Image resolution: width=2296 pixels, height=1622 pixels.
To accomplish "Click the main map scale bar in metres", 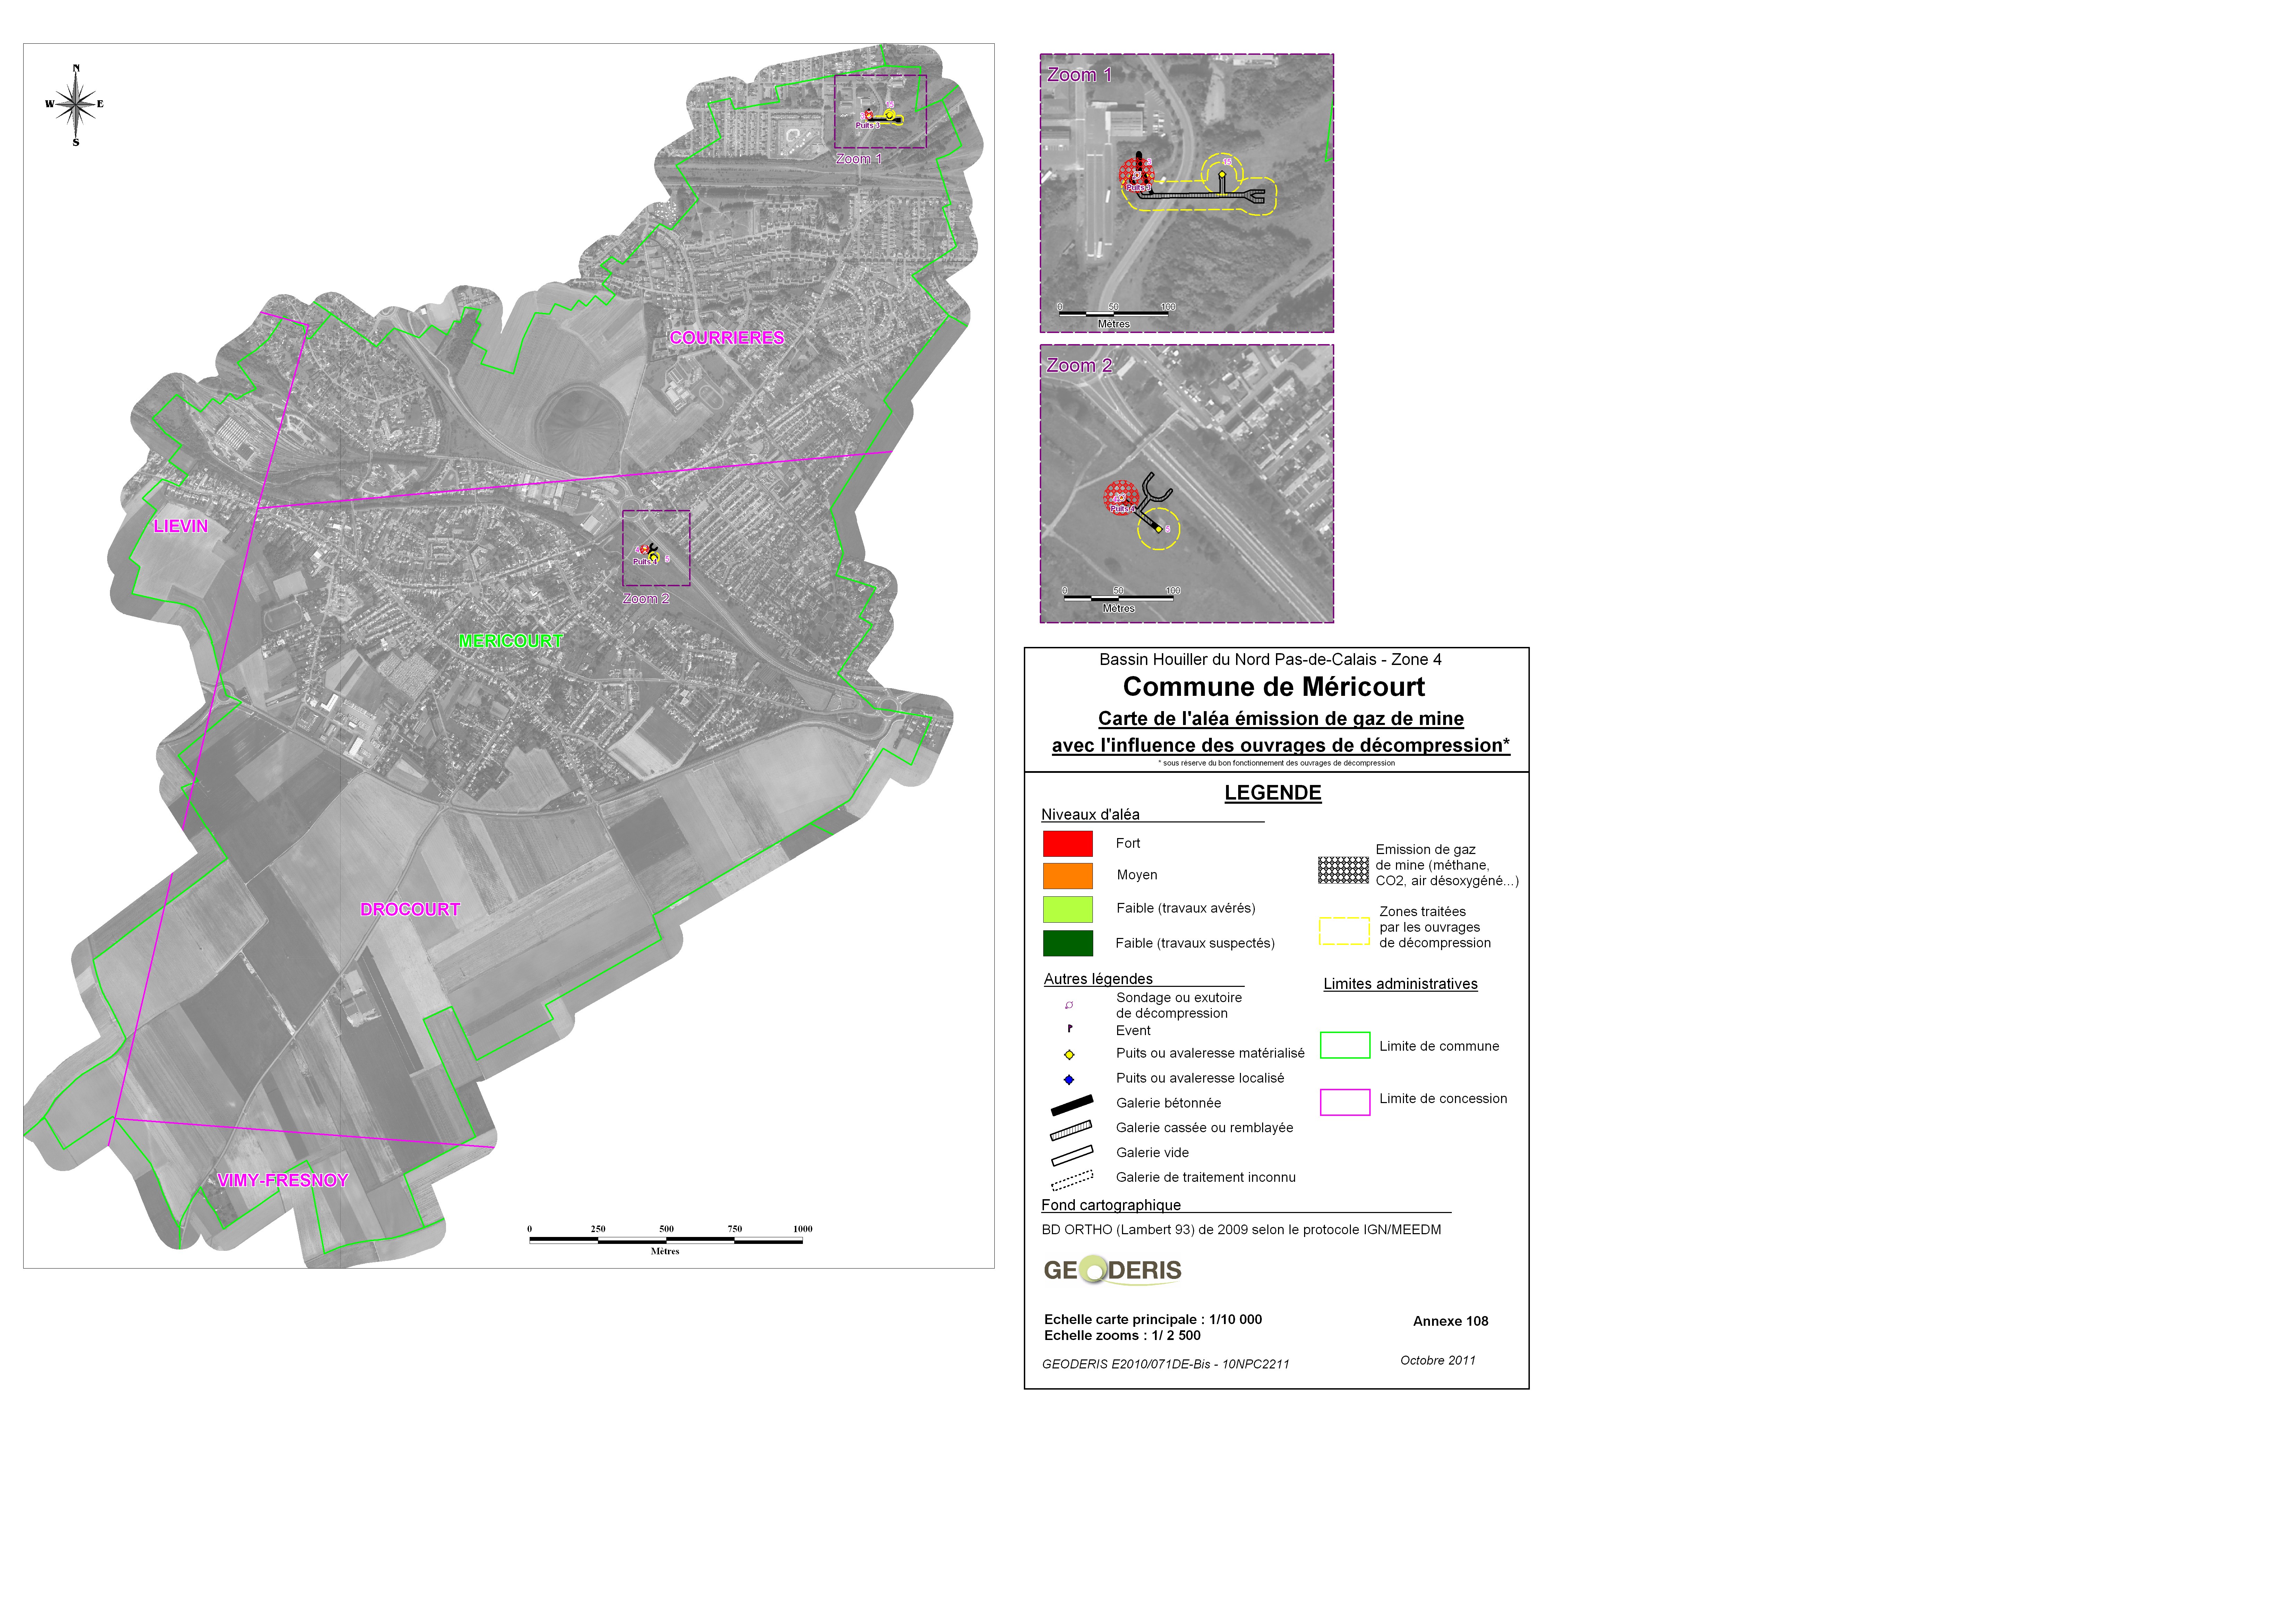I will (666, 1240).
